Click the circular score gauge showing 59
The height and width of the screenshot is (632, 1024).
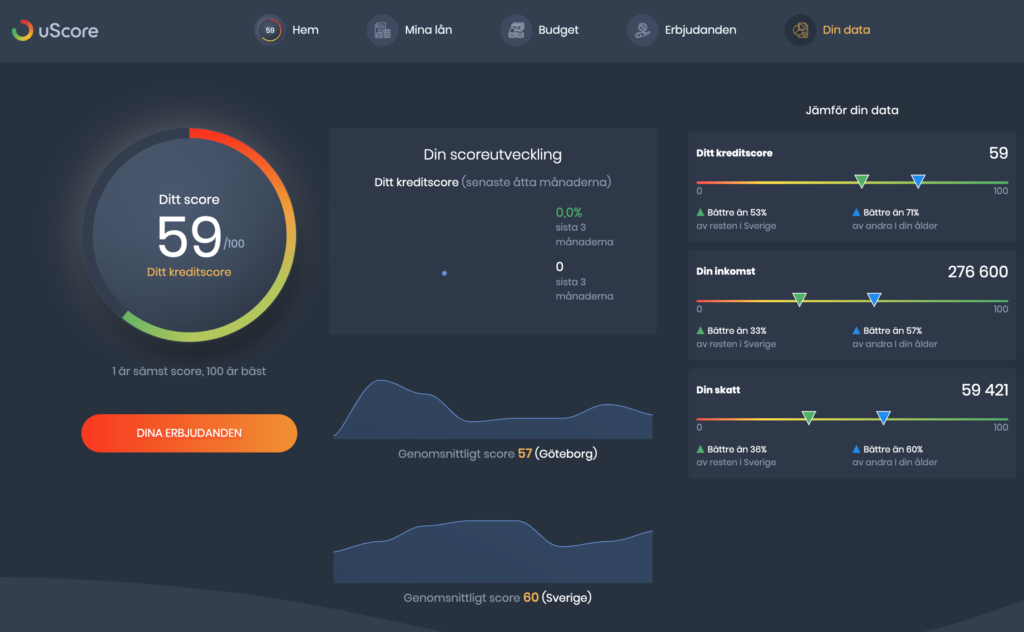(189, 235)
